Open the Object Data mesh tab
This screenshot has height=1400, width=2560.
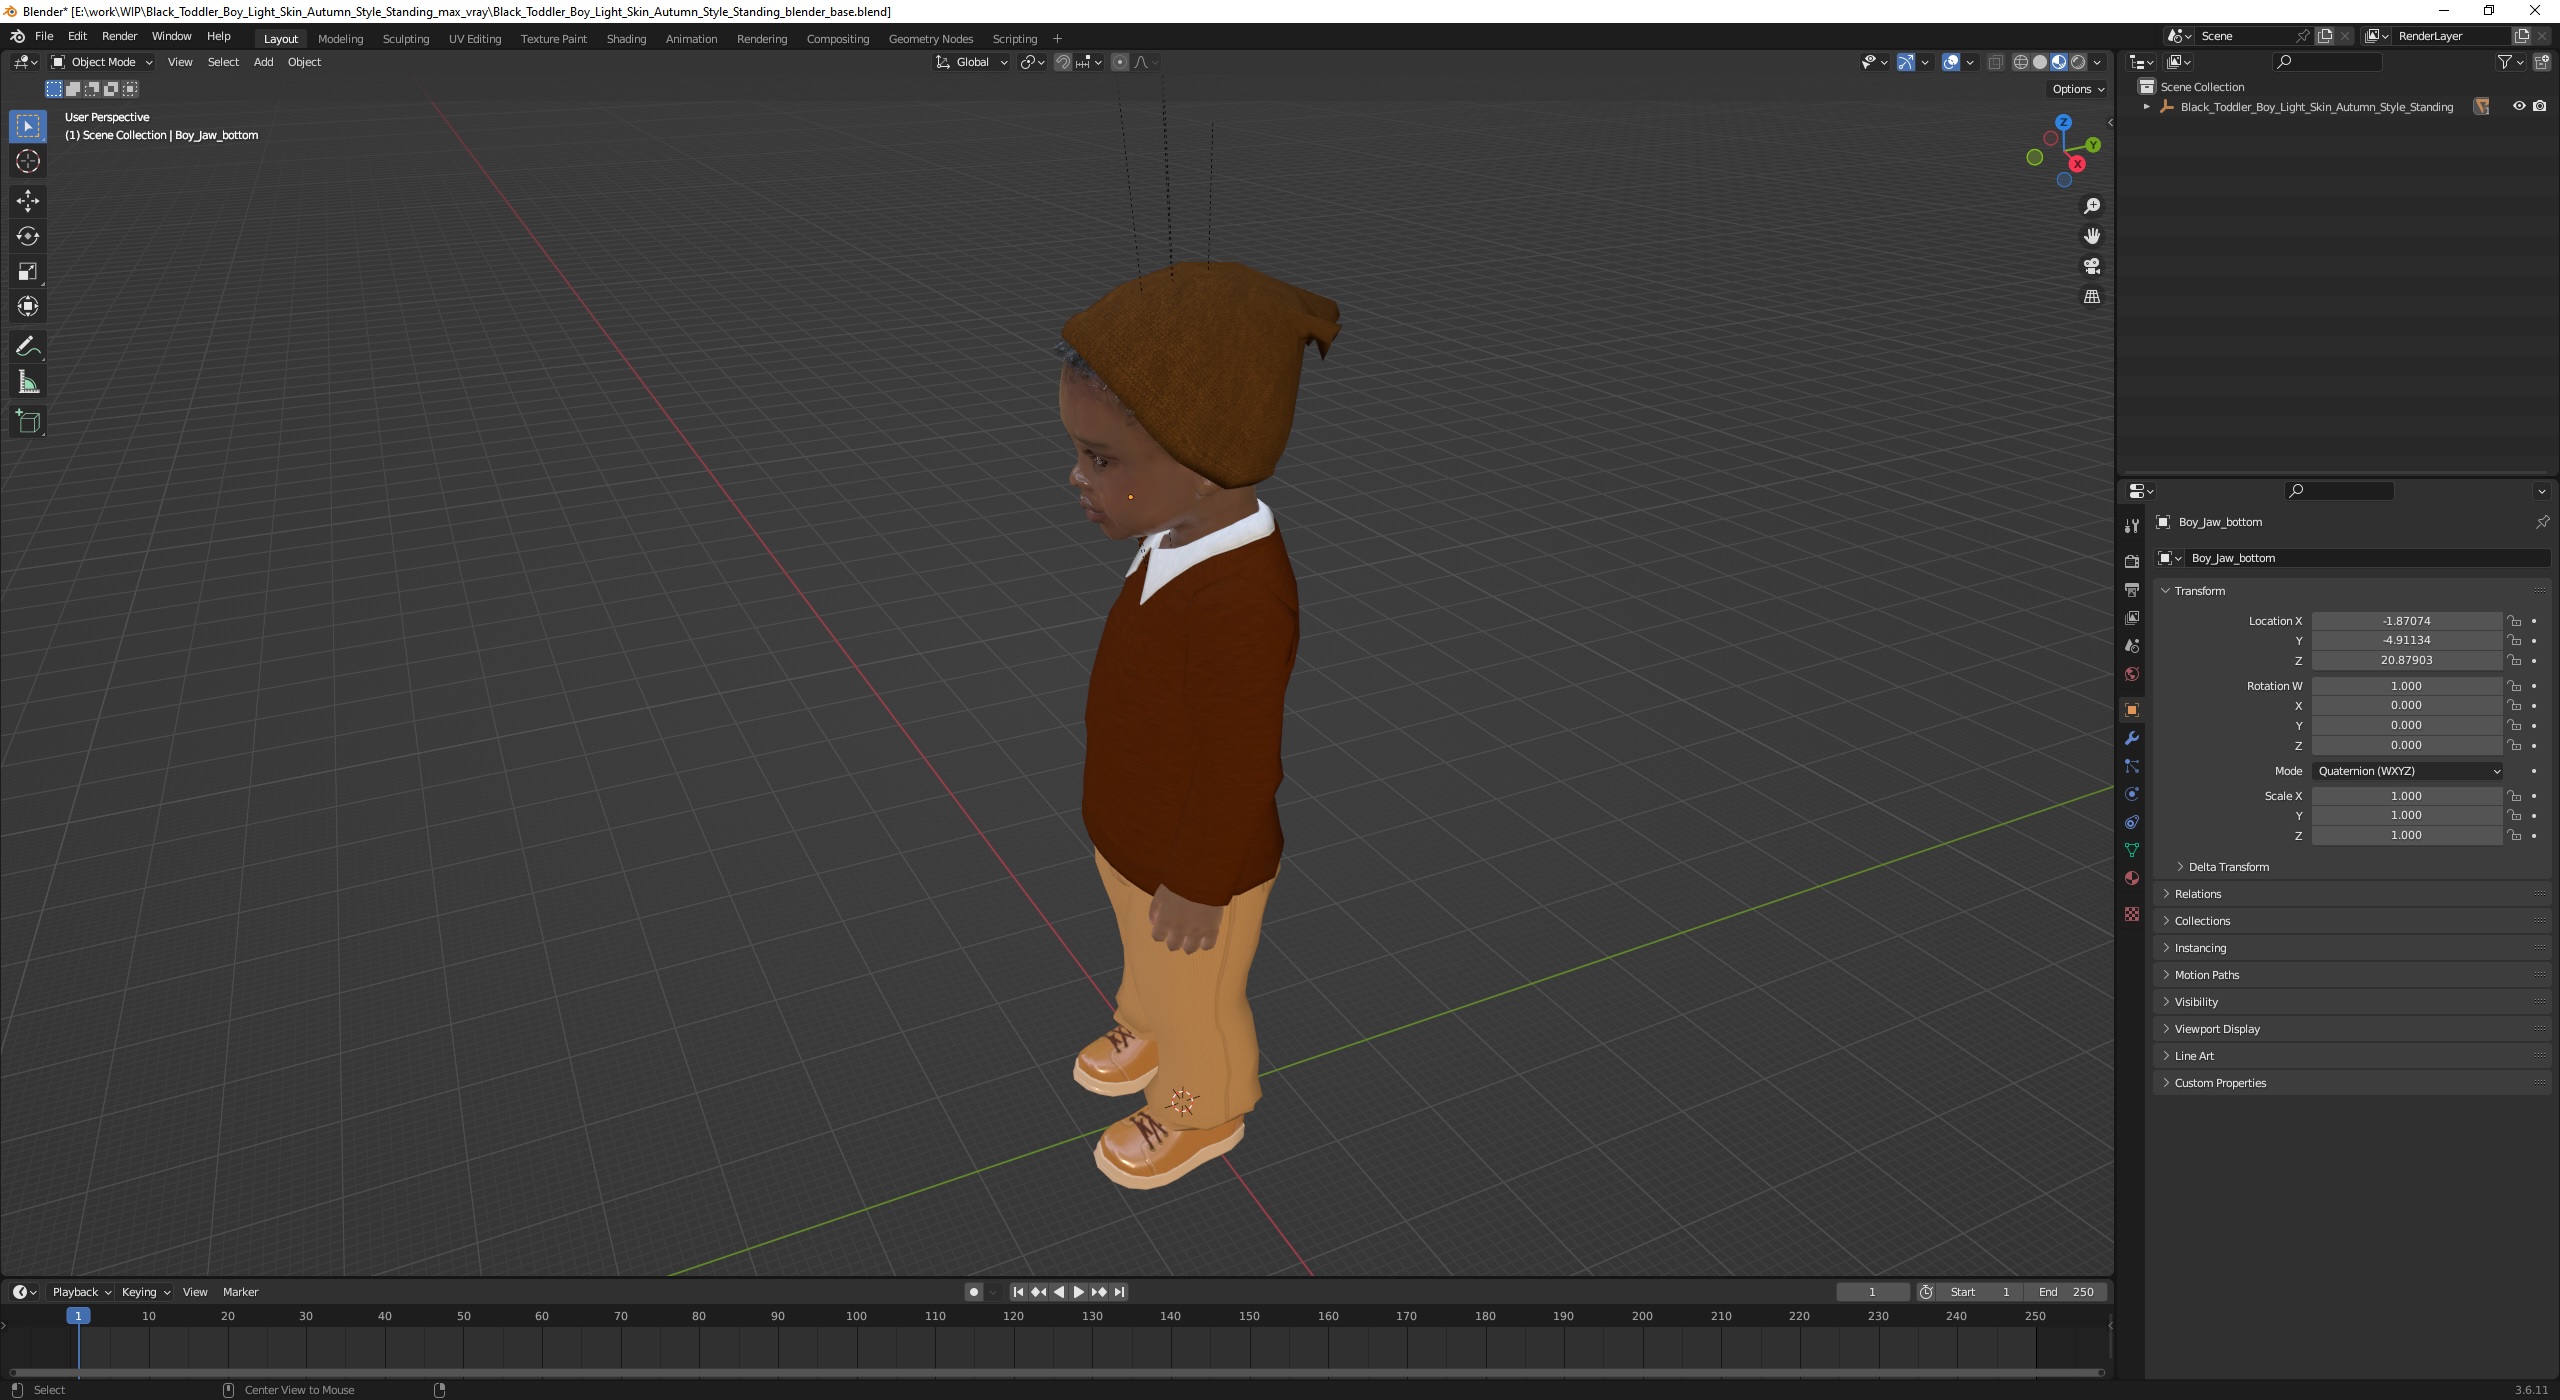[2131, 850]
